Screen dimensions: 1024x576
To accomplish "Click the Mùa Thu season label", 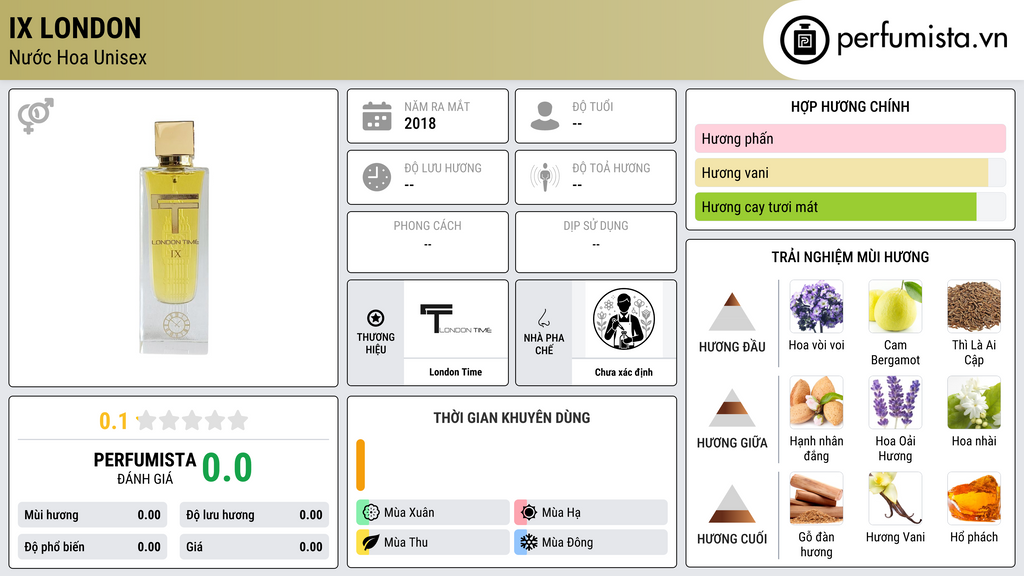I will (406, 542).
